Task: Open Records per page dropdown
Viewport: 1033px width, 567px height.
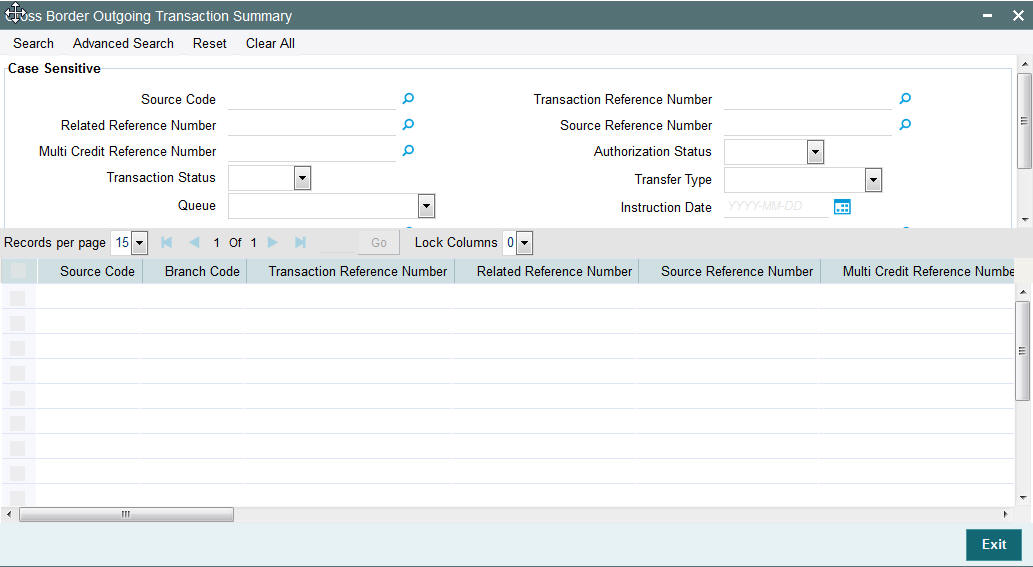Action: point(140,243)
